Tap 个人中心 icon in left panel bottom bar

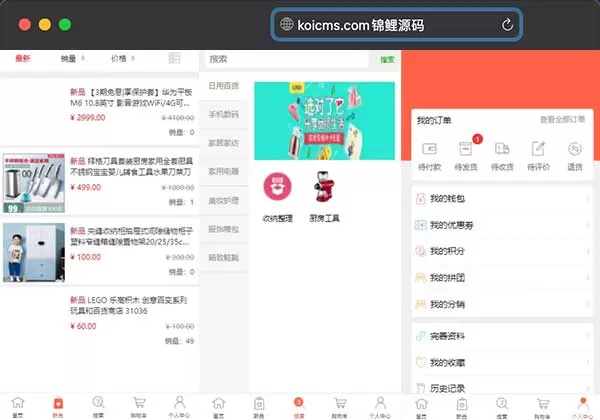tap(179, 402)
